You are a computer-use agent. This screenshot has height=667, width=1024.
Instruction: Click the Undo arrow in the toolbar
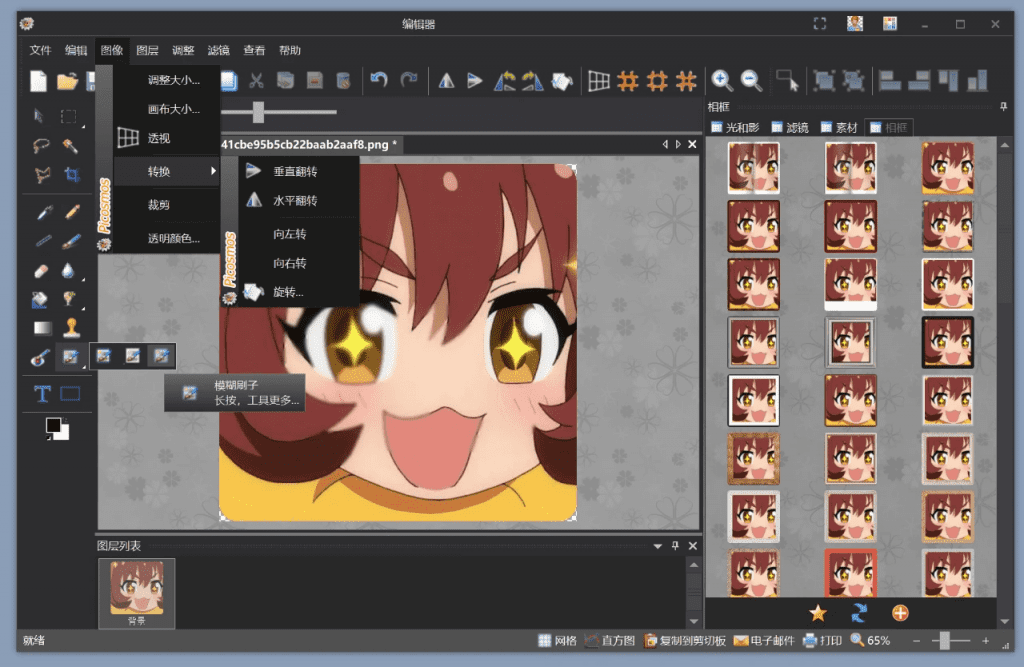point(379,81)
